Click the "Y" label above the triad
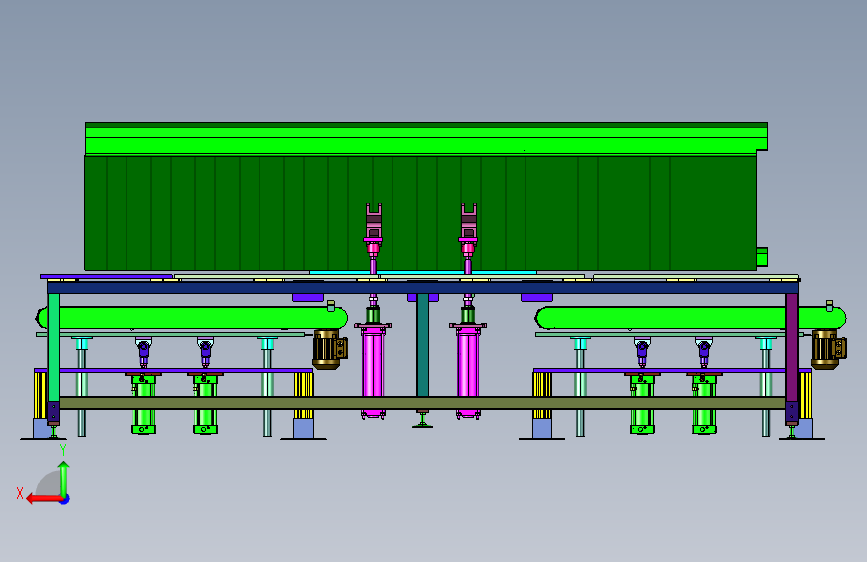This screenshot has height=562, width=867. [x=63, y=450]
